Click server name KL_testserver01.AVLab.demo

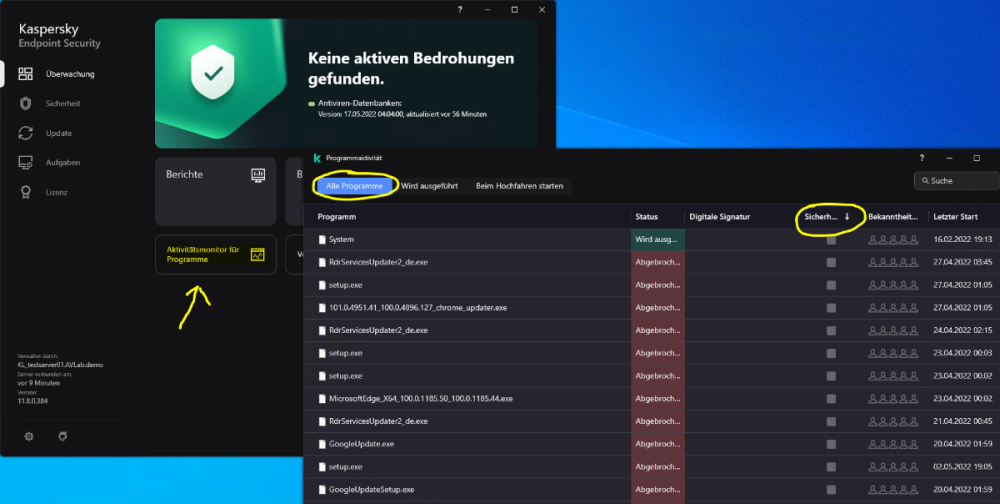click(60, 365)
